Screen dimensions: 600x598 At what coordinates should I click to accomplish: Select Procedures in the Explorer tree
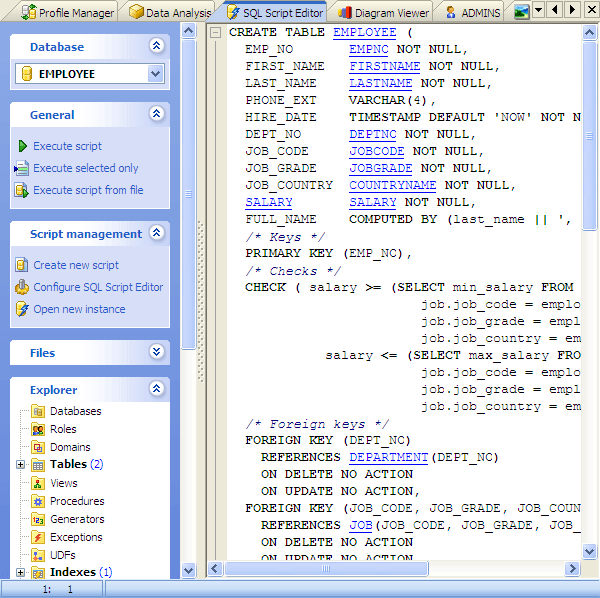click(x=77, y=501)
